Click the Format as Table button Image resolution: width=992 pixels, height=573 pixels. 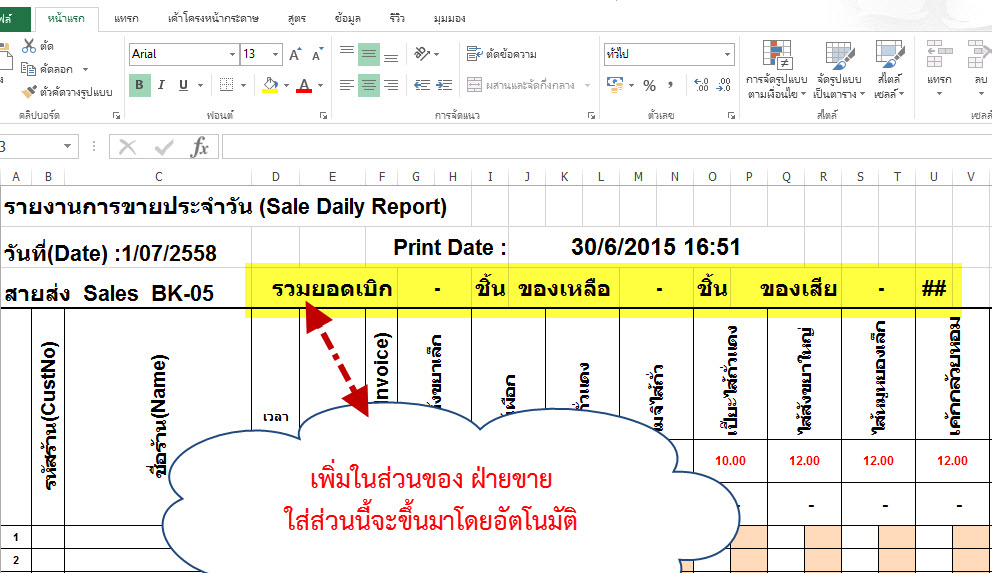pyautogui.click(x=838, y=70)
